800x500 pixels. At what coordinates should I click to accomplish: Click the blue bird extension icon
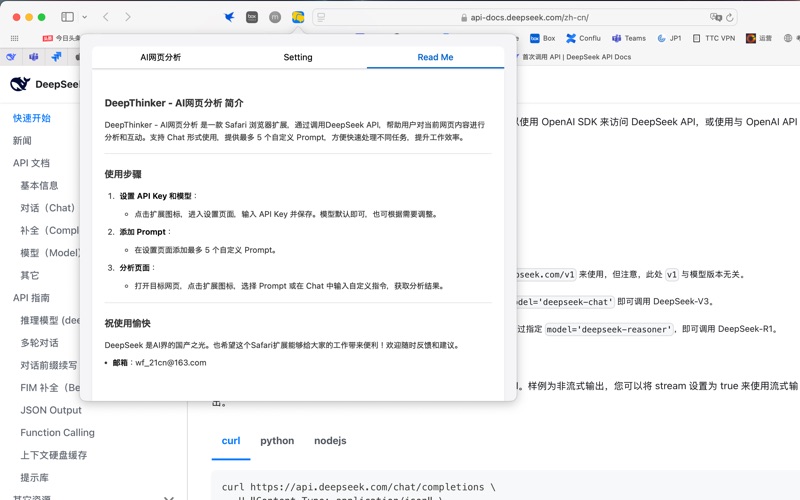(230, 17)
